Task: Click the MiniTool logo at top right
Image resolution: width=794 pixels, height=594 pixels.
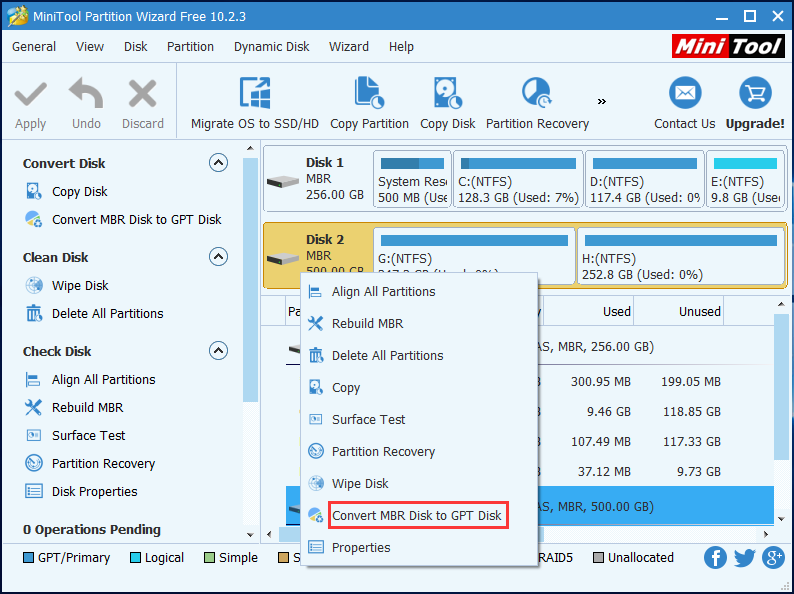Action: [x=729, y=47]
